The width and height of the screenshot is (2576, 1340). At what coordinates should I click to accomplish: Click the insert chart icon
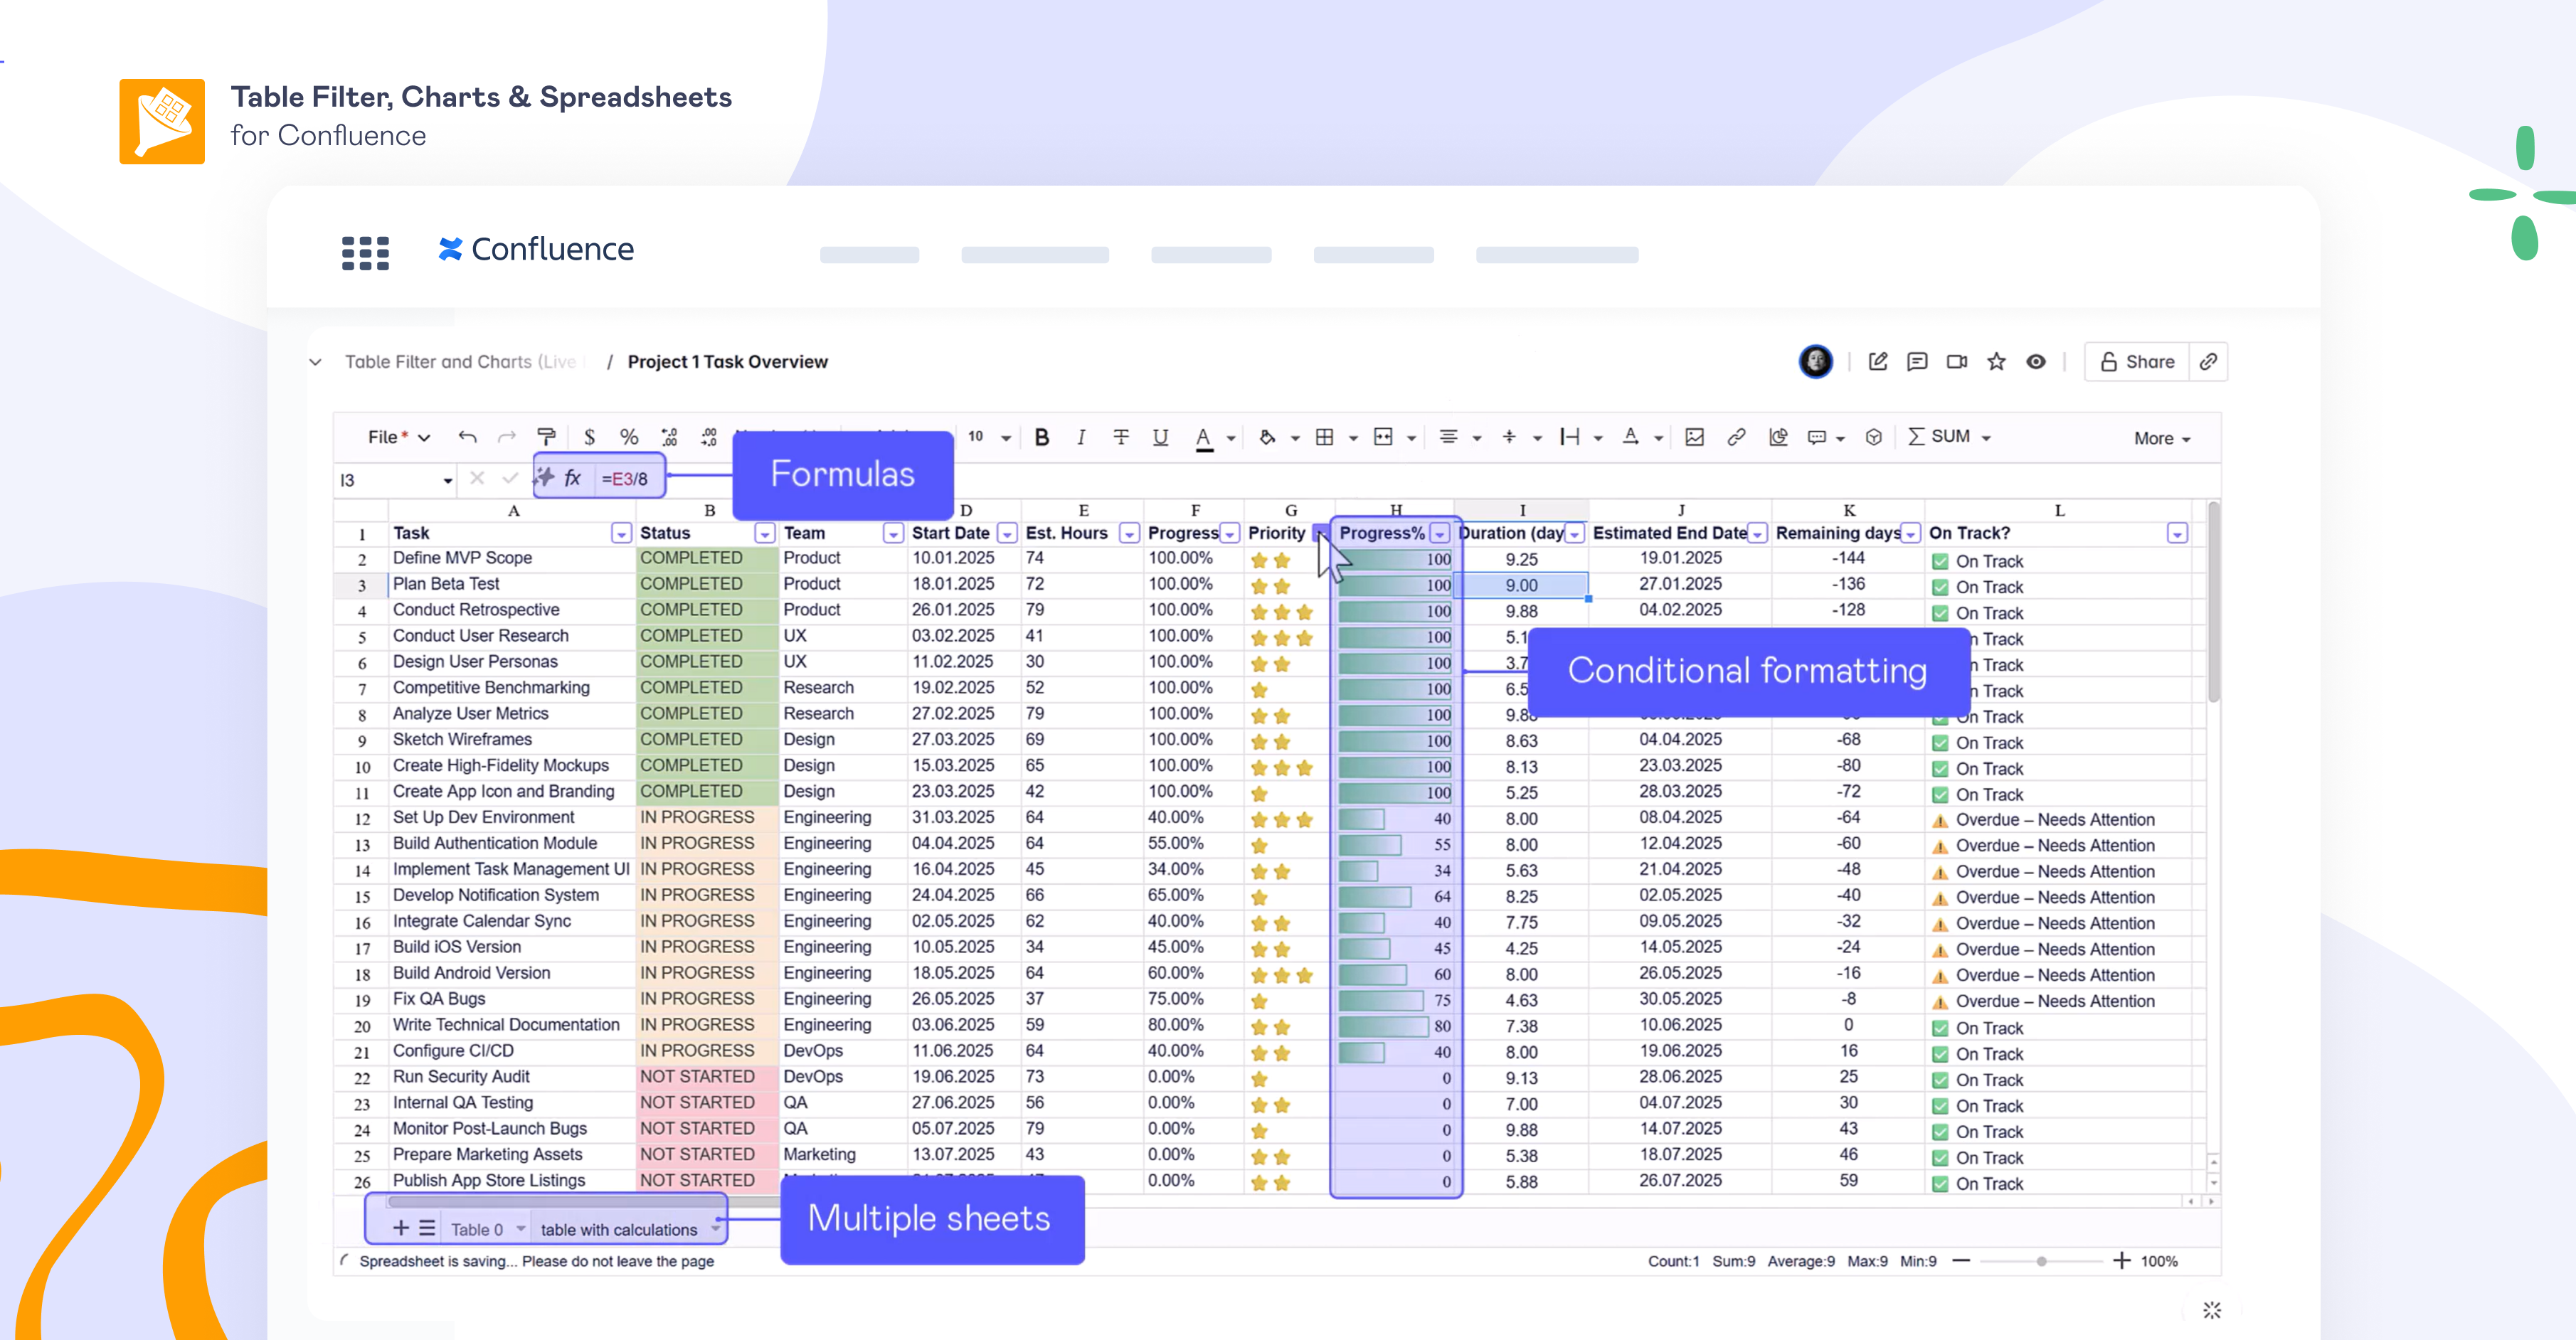[x=1777, y=437]
